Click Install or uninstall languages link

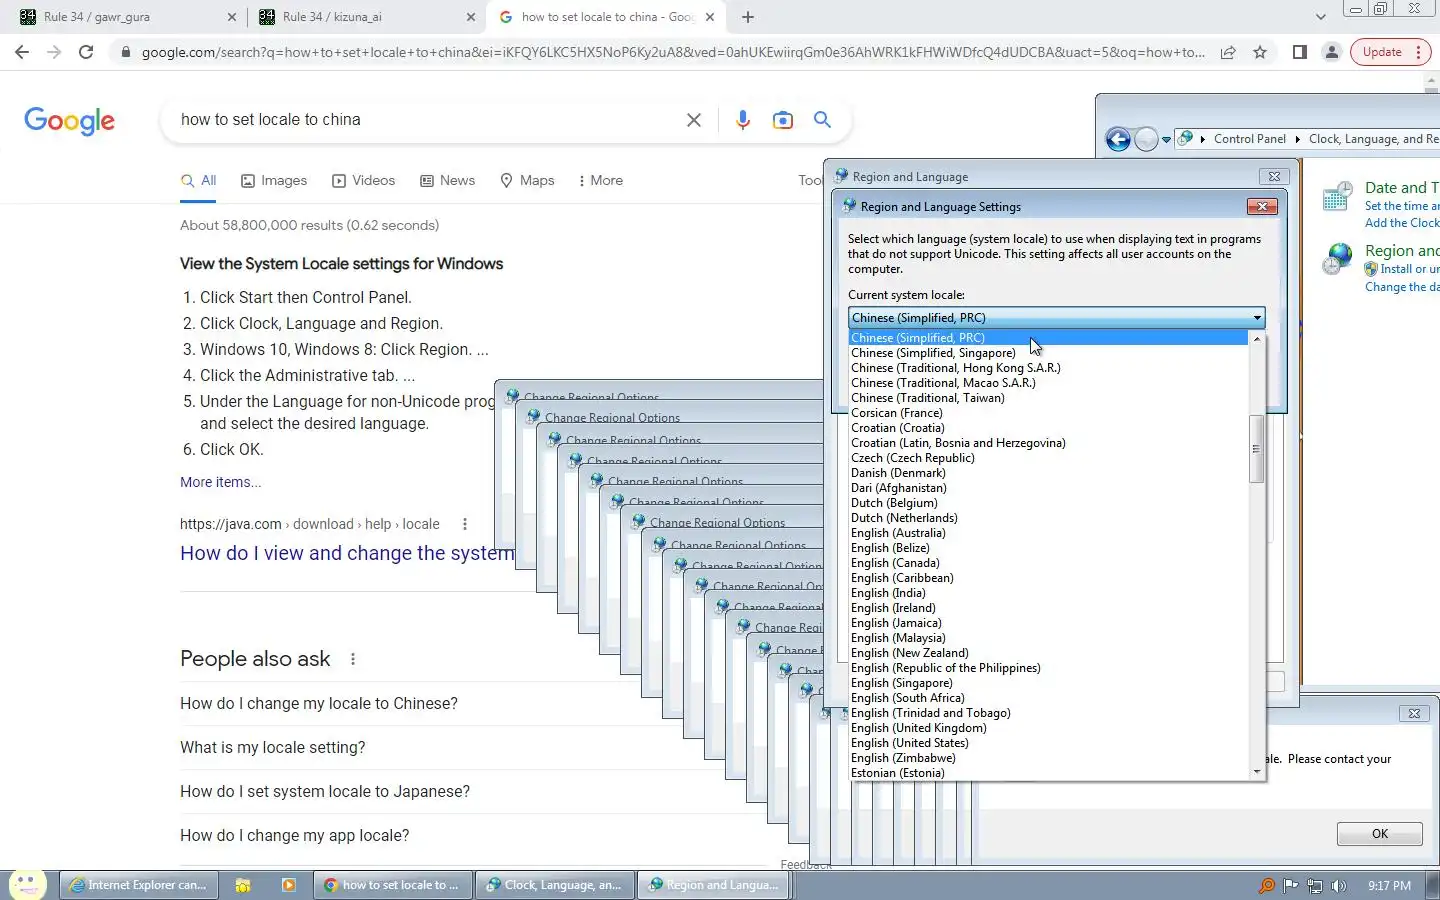[1410, 269]
